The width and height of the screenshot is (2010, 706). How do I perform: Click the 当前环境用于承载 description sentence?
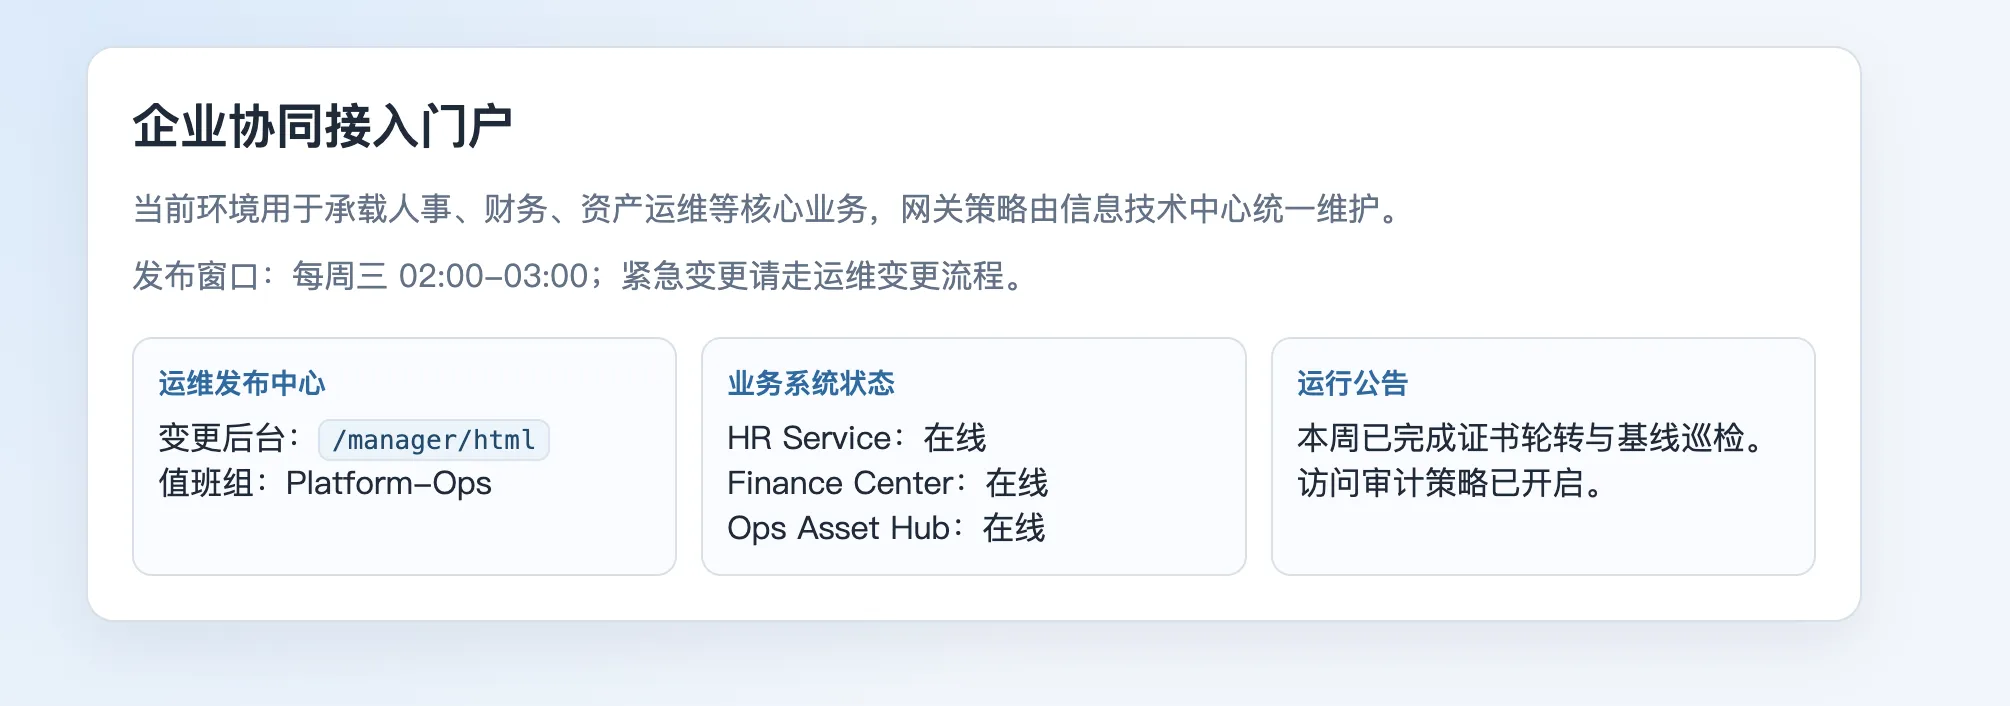pos(766,209)
